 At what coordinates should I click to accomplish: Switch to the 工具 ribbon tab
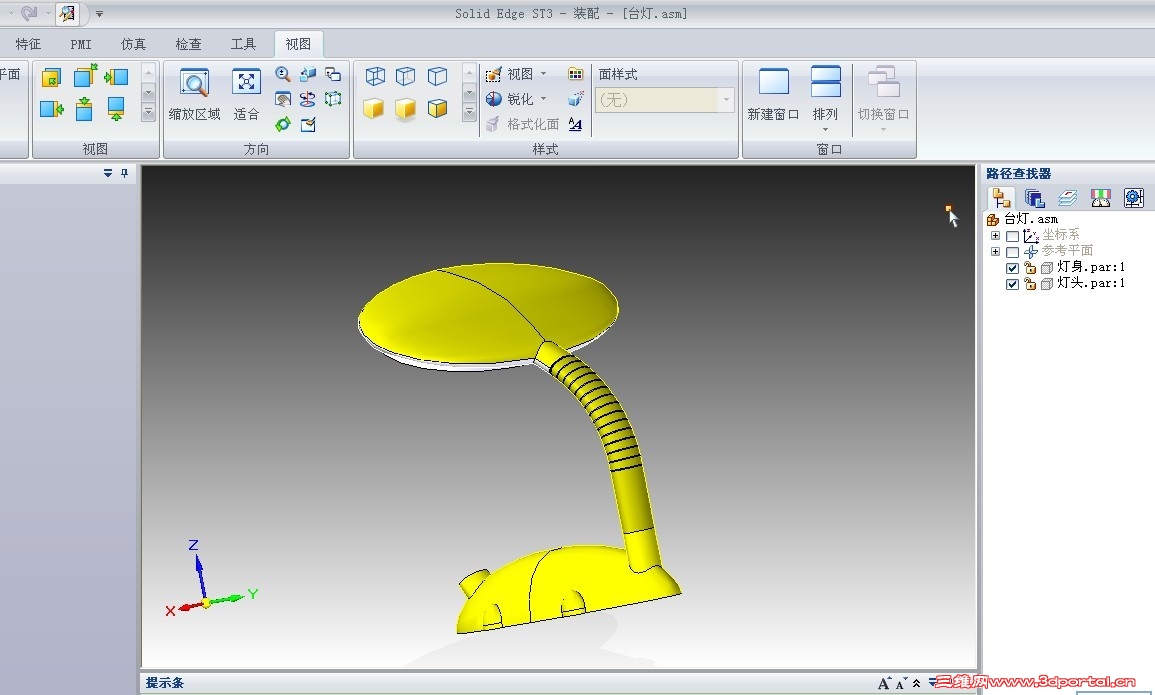pos(243,44)
